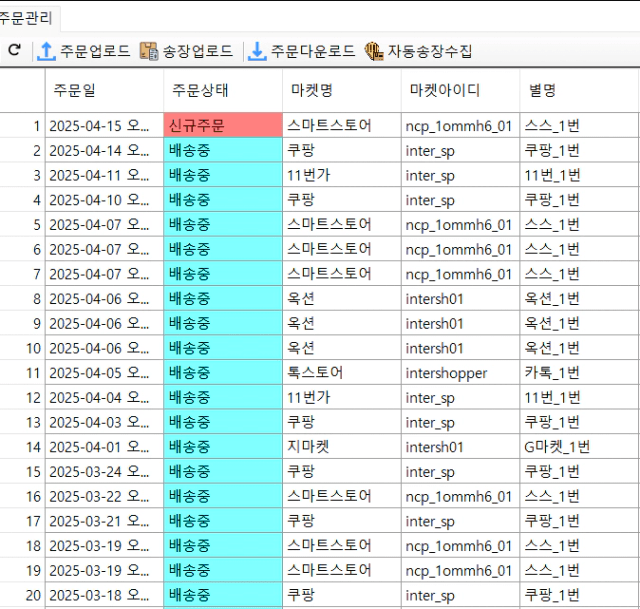Click intersh01 ID in row 10
Screen dimensions: 640x609
(x=460, y=348)
